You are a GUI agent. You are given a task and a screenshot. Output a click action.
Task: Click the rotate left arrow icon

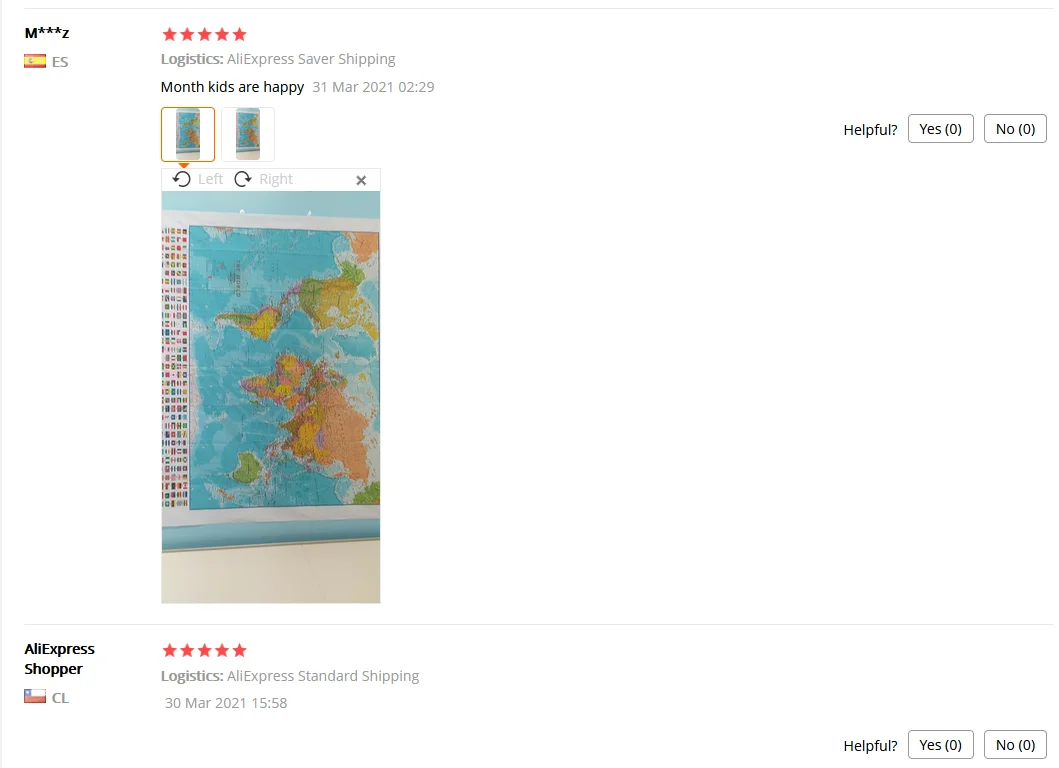pos(181,179)
